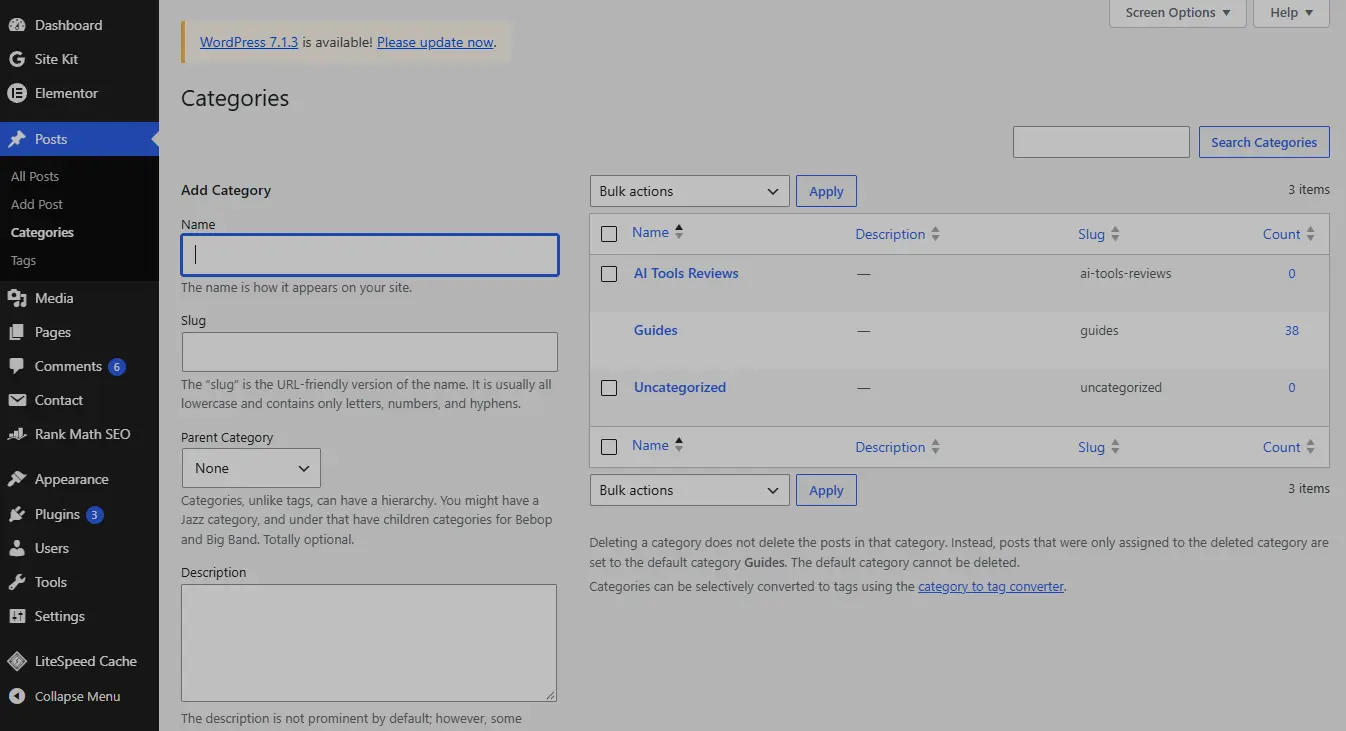Open the LiteSpeed Cache diamond icon
1346x731 pixels.
pyautogui.click(x=17, y=661)
